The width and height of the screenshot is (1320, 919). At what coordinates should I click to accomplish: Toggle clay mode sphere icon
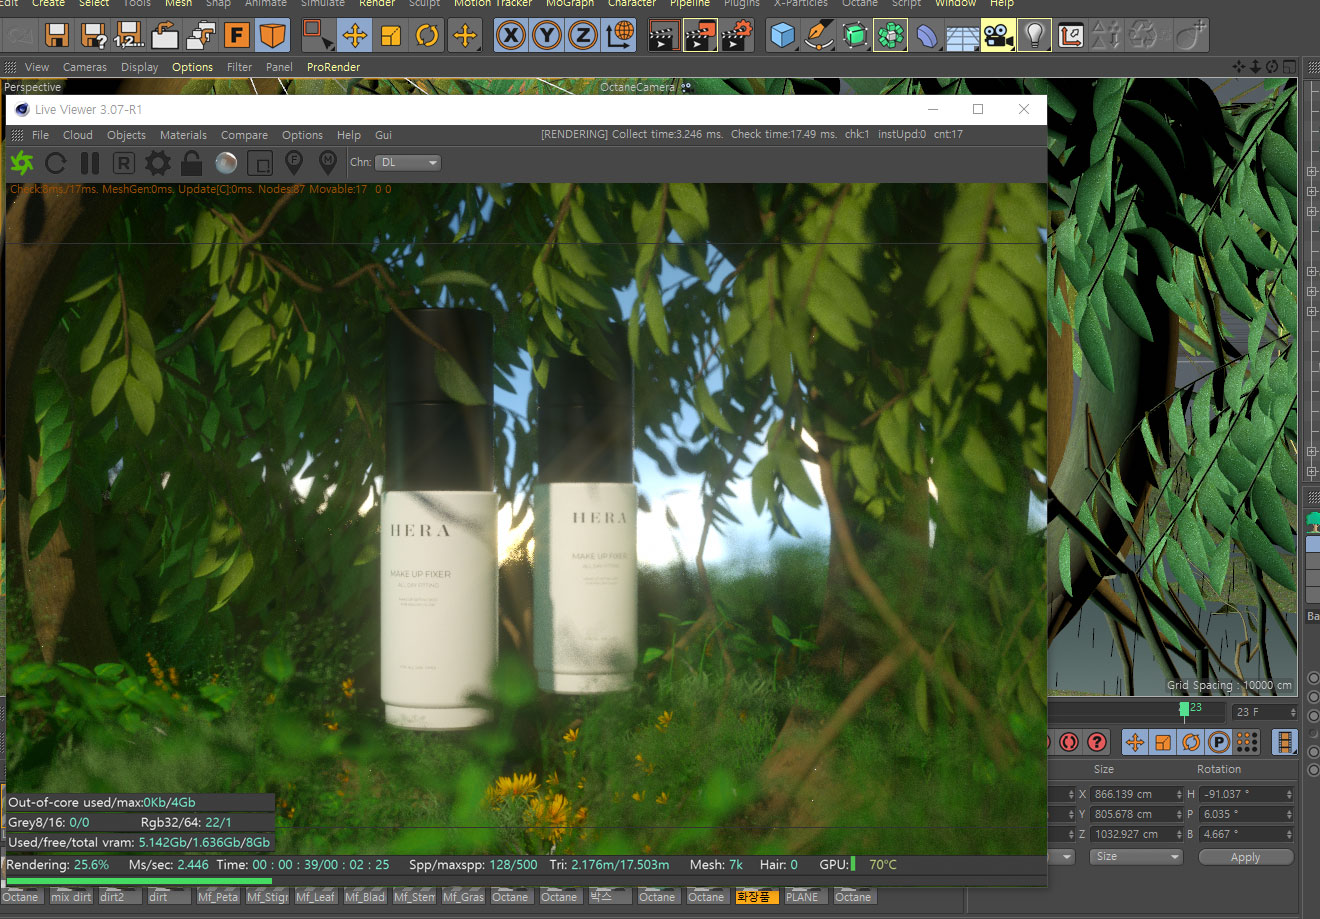(x=226, y=163)
